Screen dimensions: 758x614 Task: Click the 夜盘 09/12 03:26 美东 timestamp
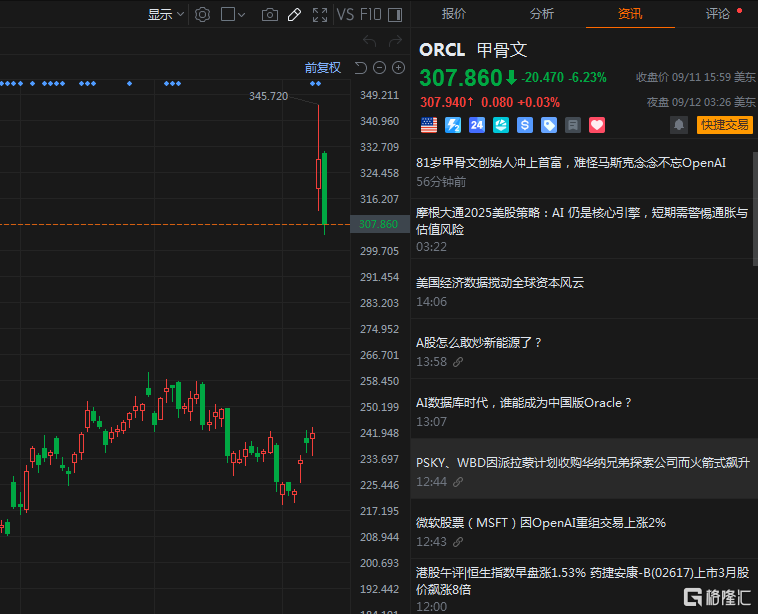click(x=701, y=102)
